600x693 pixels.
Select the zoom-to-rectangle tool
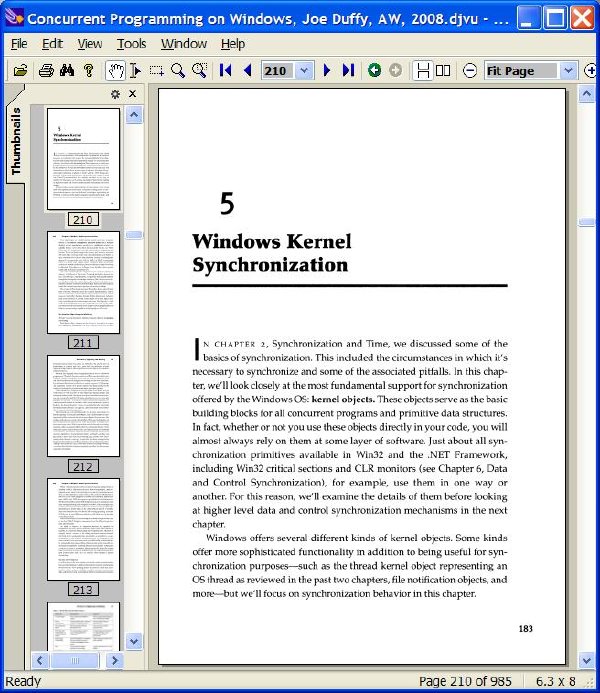click(x=200, y=71)
